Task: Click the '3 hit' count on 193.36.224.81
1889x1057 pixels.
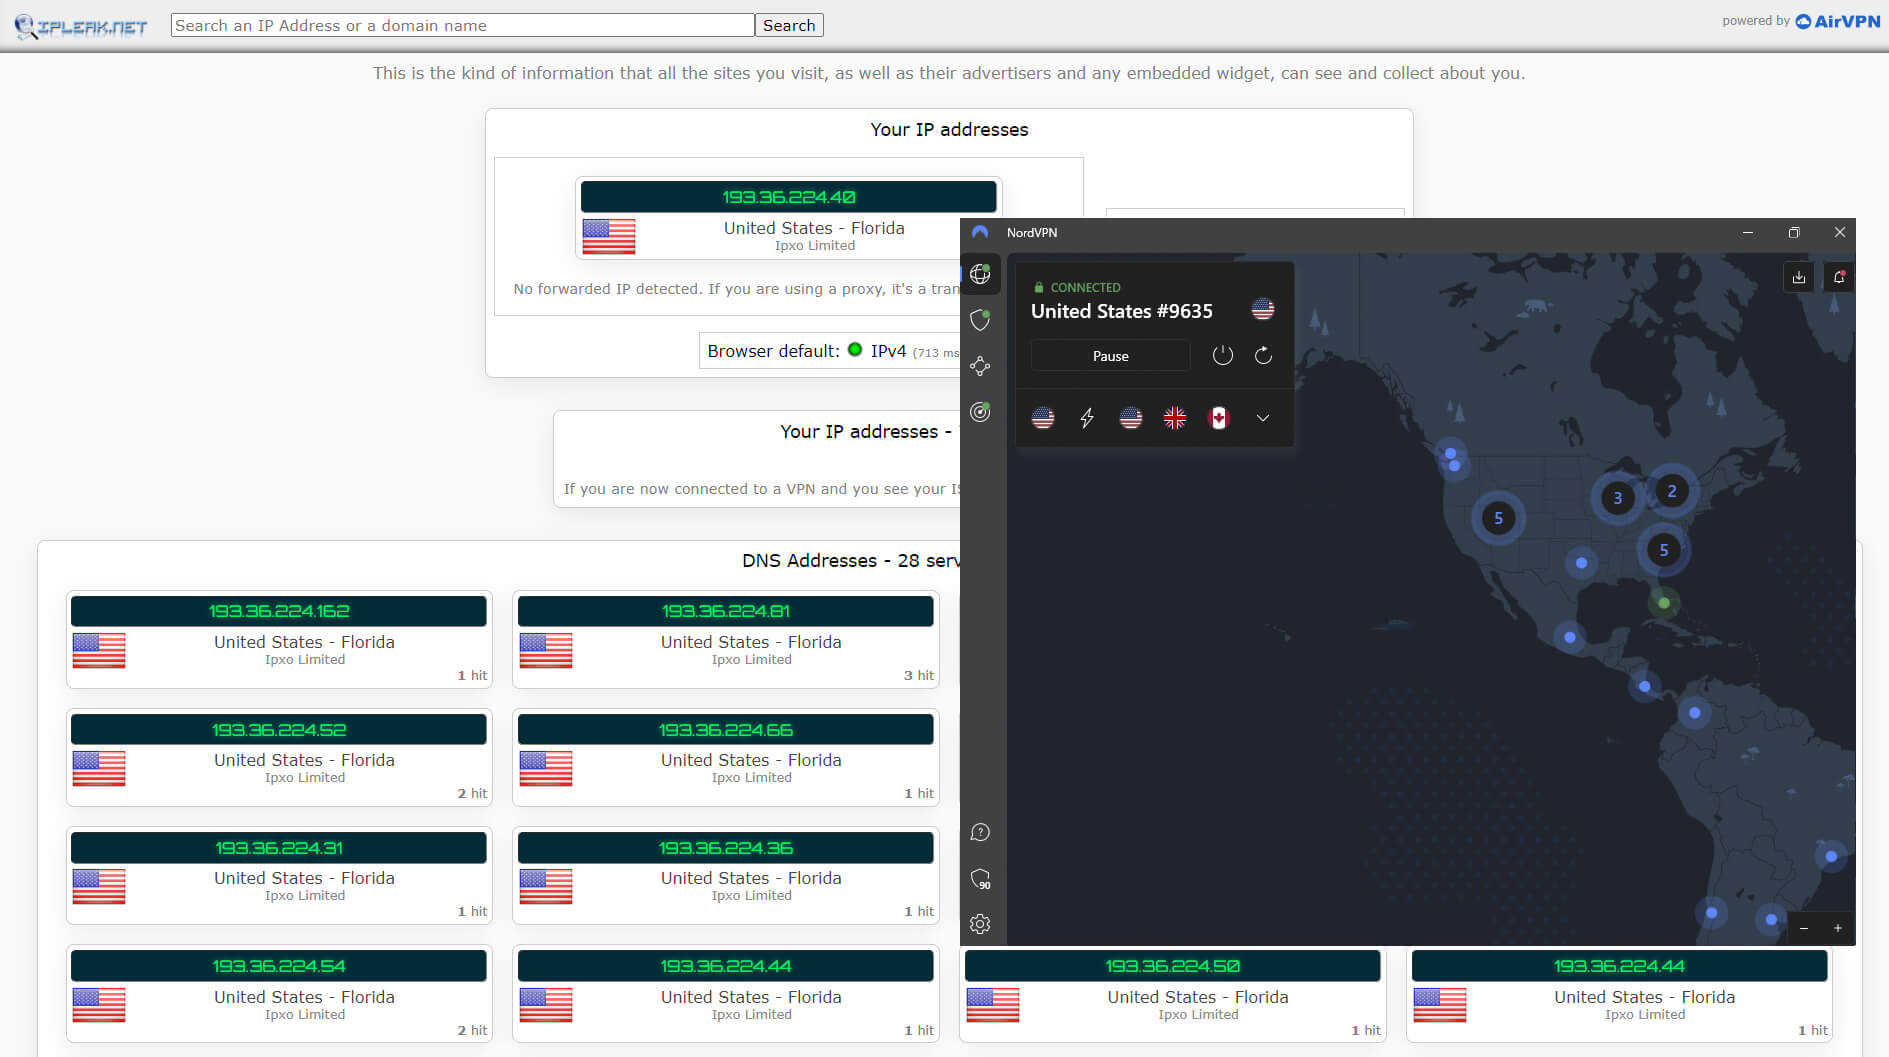Action: click(919, 676)
